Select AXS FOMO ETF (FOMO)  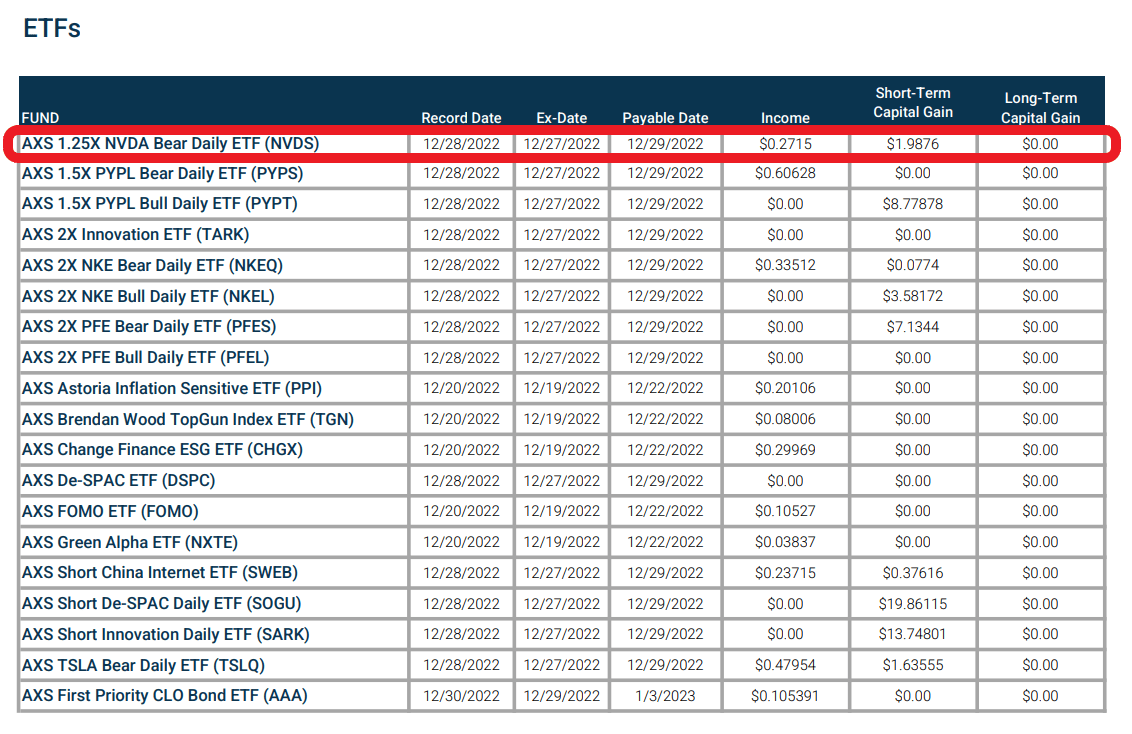(x=110, y=511)
